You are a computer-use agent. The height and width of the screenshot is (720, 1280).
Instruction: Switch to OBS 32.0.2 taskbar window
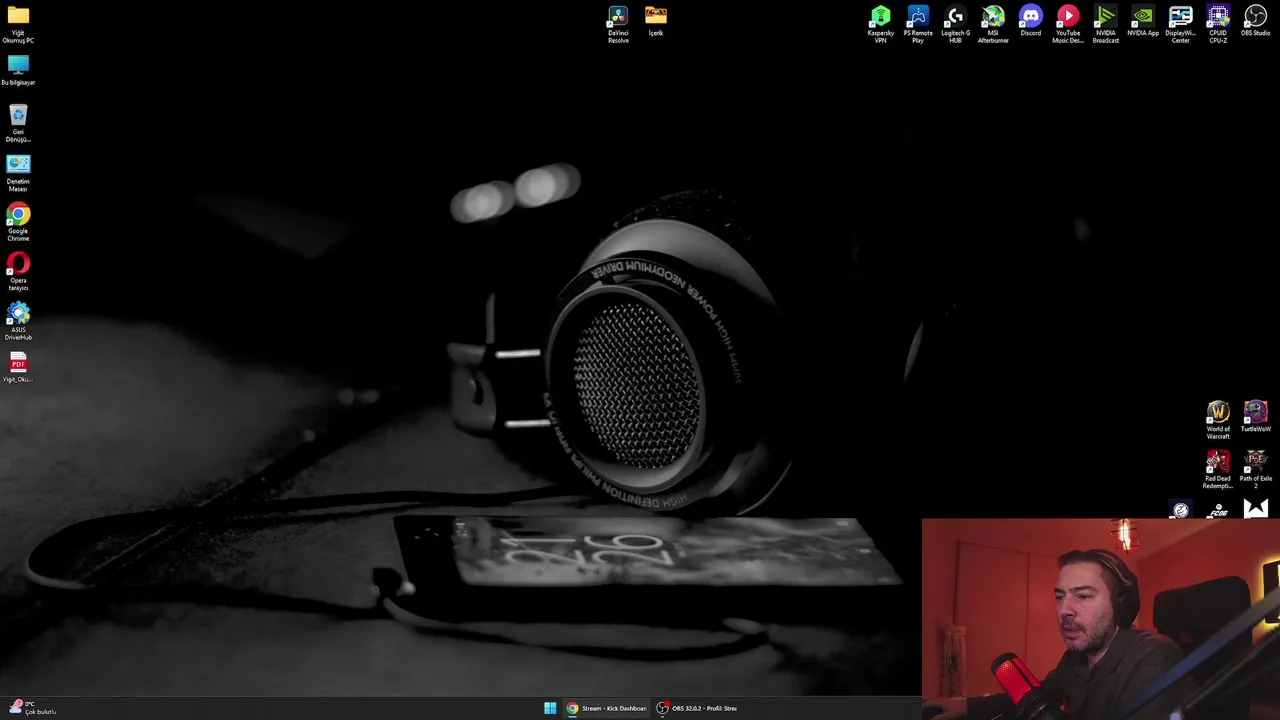pyautogui.click(x=697, y=708)
